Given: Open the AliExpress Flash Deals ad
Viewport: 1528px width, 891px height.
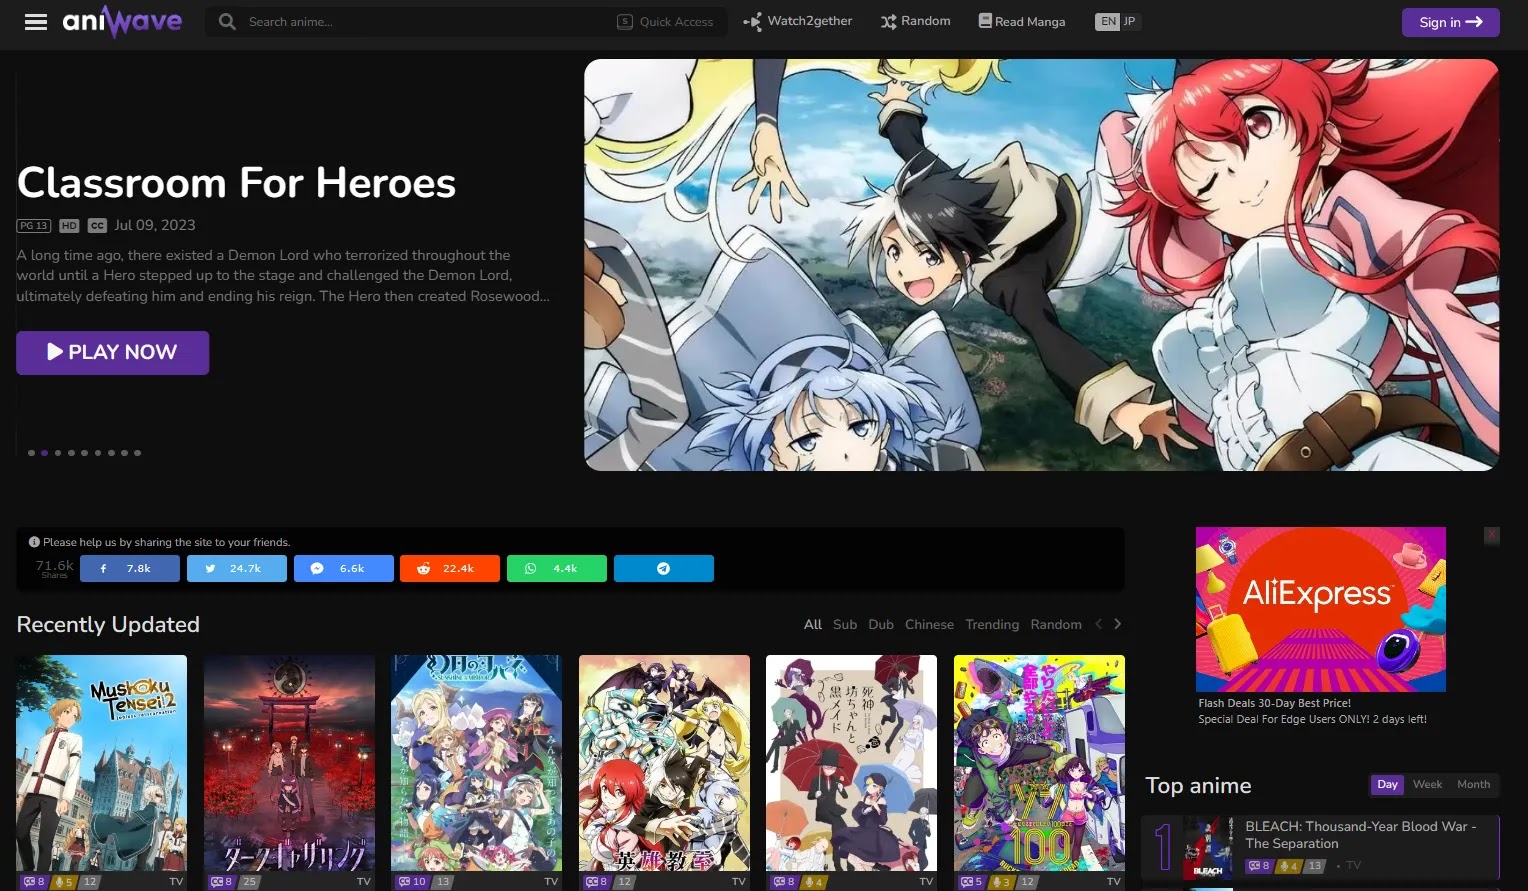Looking at the screenshot, I should tap(1321, 627).
